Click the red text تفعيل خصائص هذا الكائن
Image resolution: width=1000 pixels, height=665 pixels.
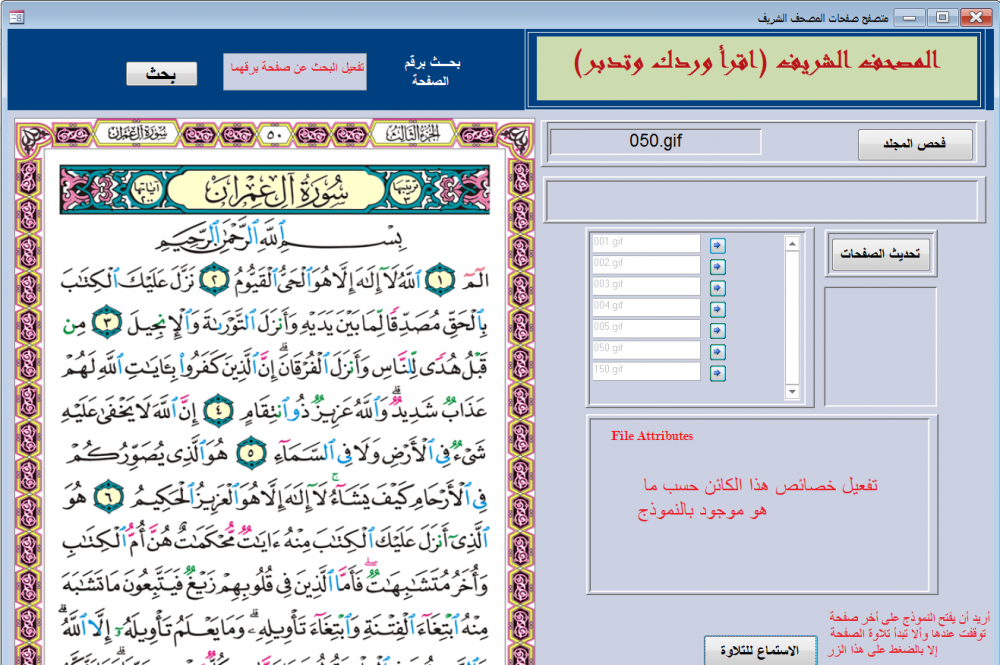[758, 497]
